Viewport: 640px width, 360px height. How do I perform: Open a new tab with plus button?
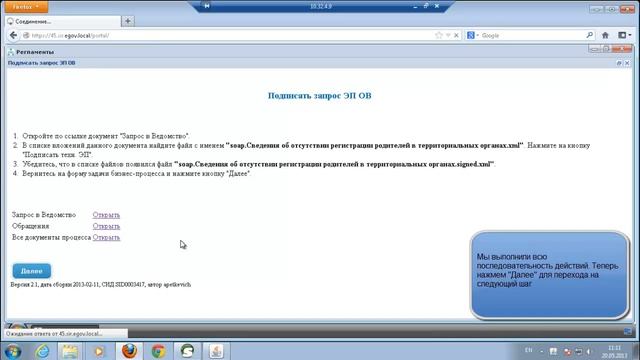[x=128, y=21]
